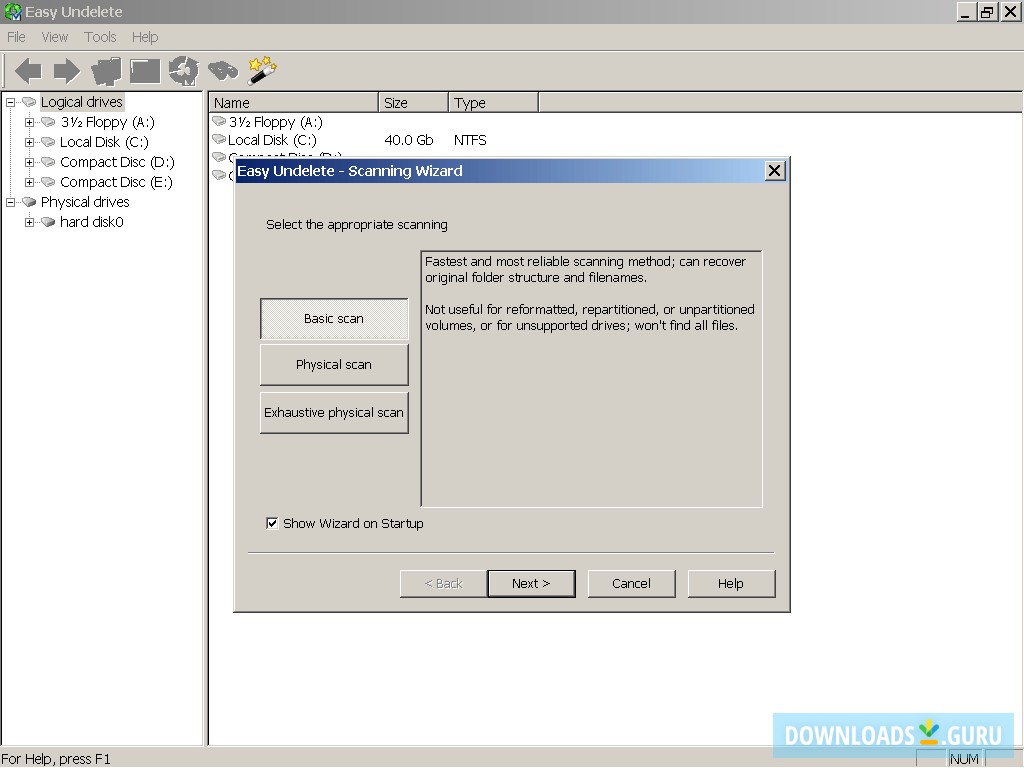Launch the Scanning Wizard with the magic wand icon
Viewport: 1024px width, 768px height.
click(261, 70)
